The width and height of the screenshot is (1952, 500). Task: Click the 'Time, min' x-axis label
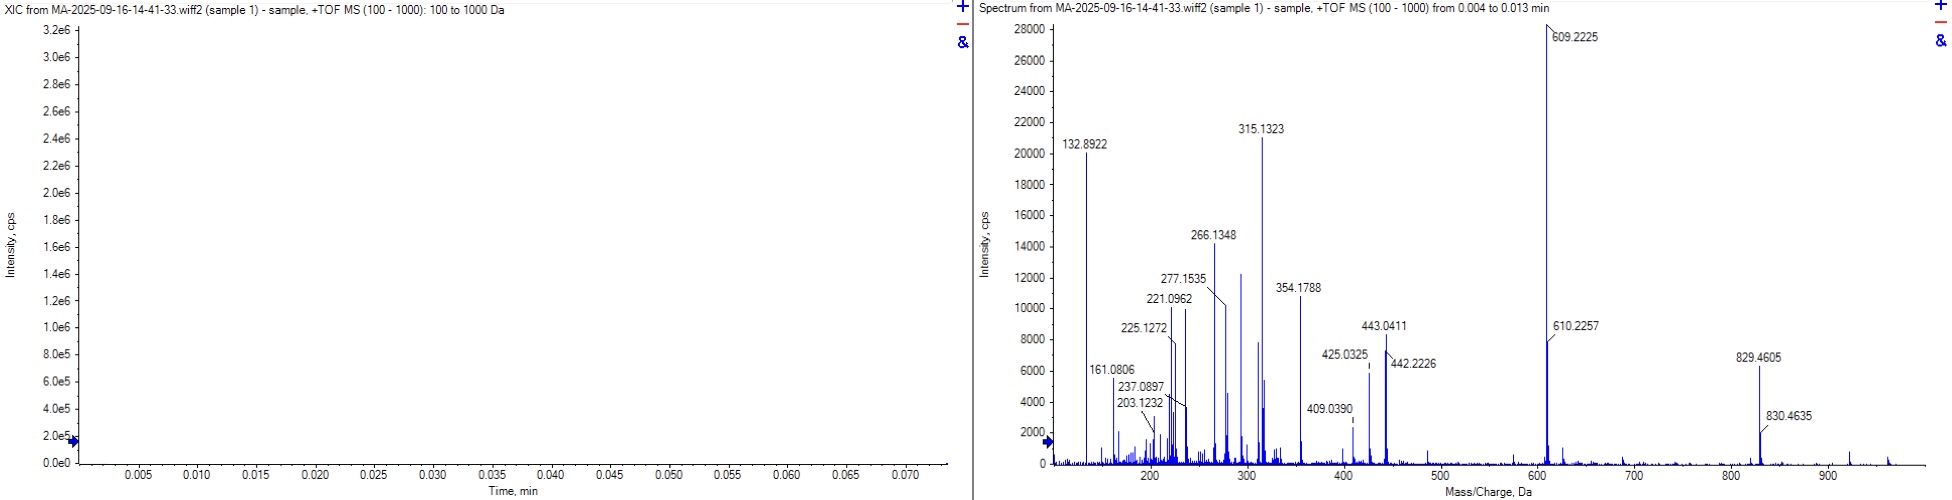(512, 491)
